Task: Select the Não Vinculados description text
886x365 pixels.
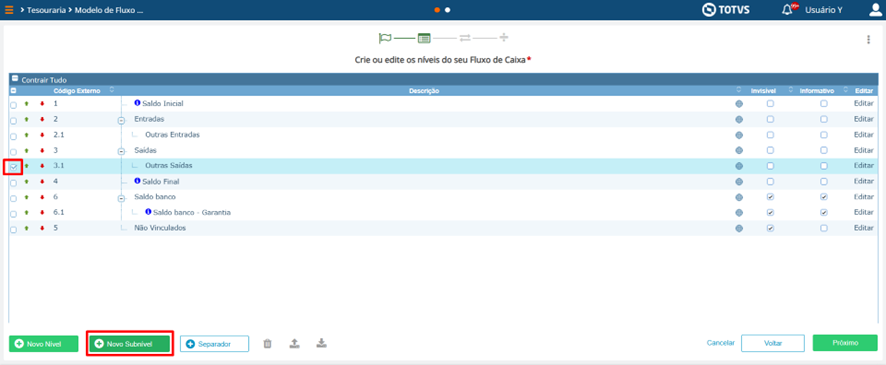Action: click(160, 228)
